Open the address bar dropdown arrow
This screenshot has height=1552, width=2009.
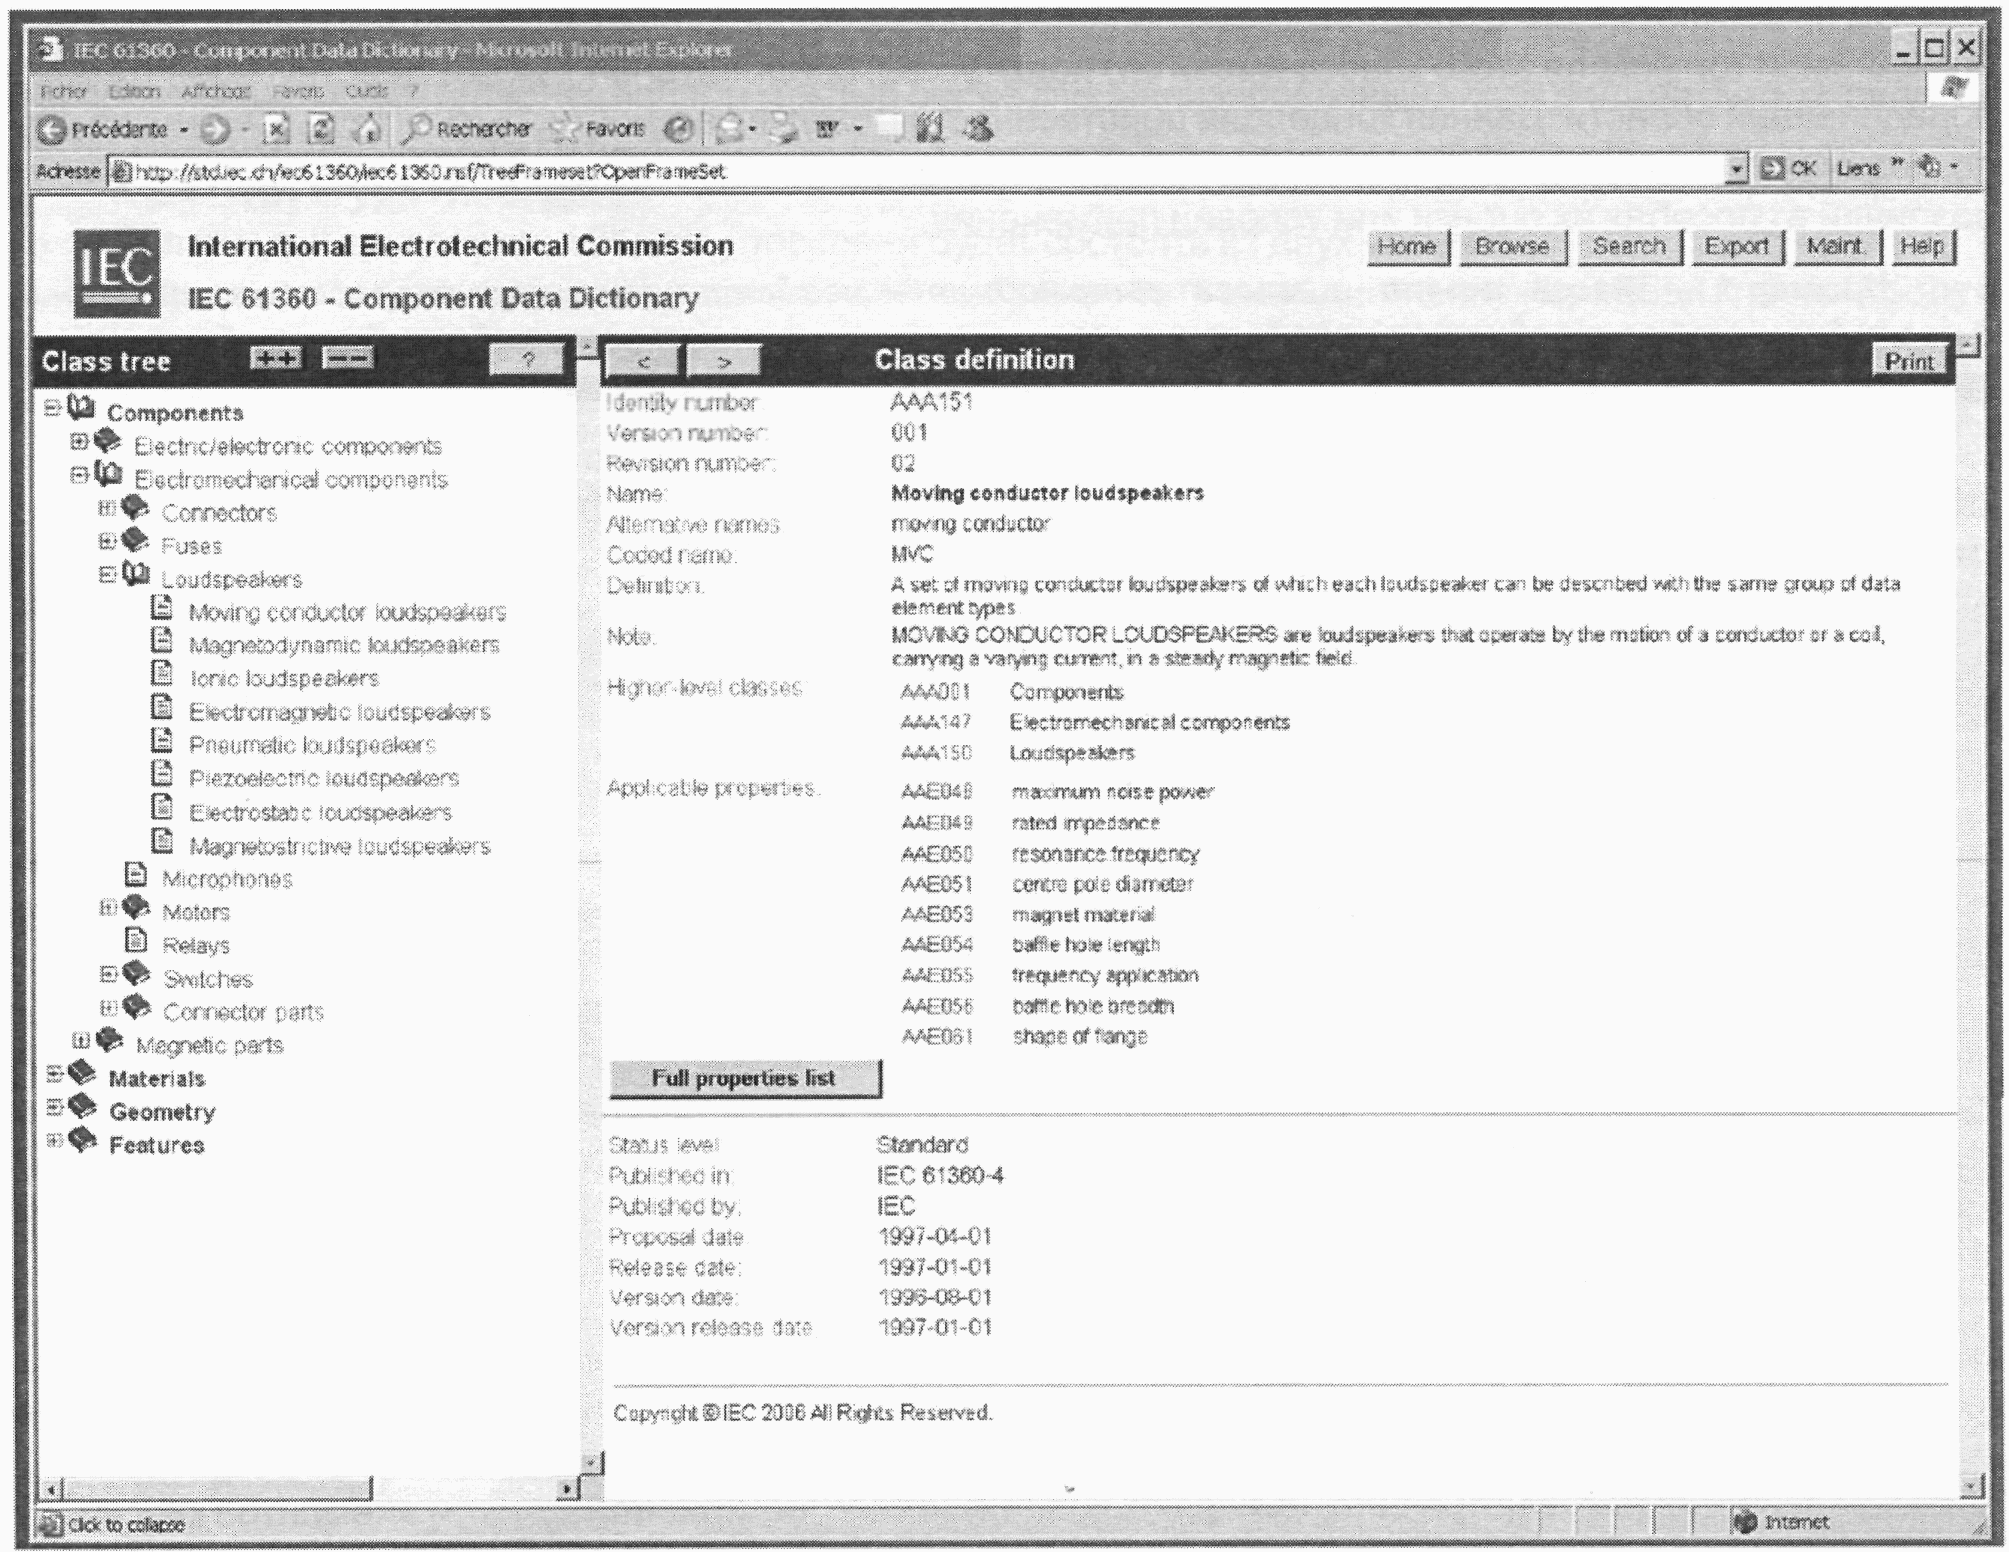coord(1737,170)
